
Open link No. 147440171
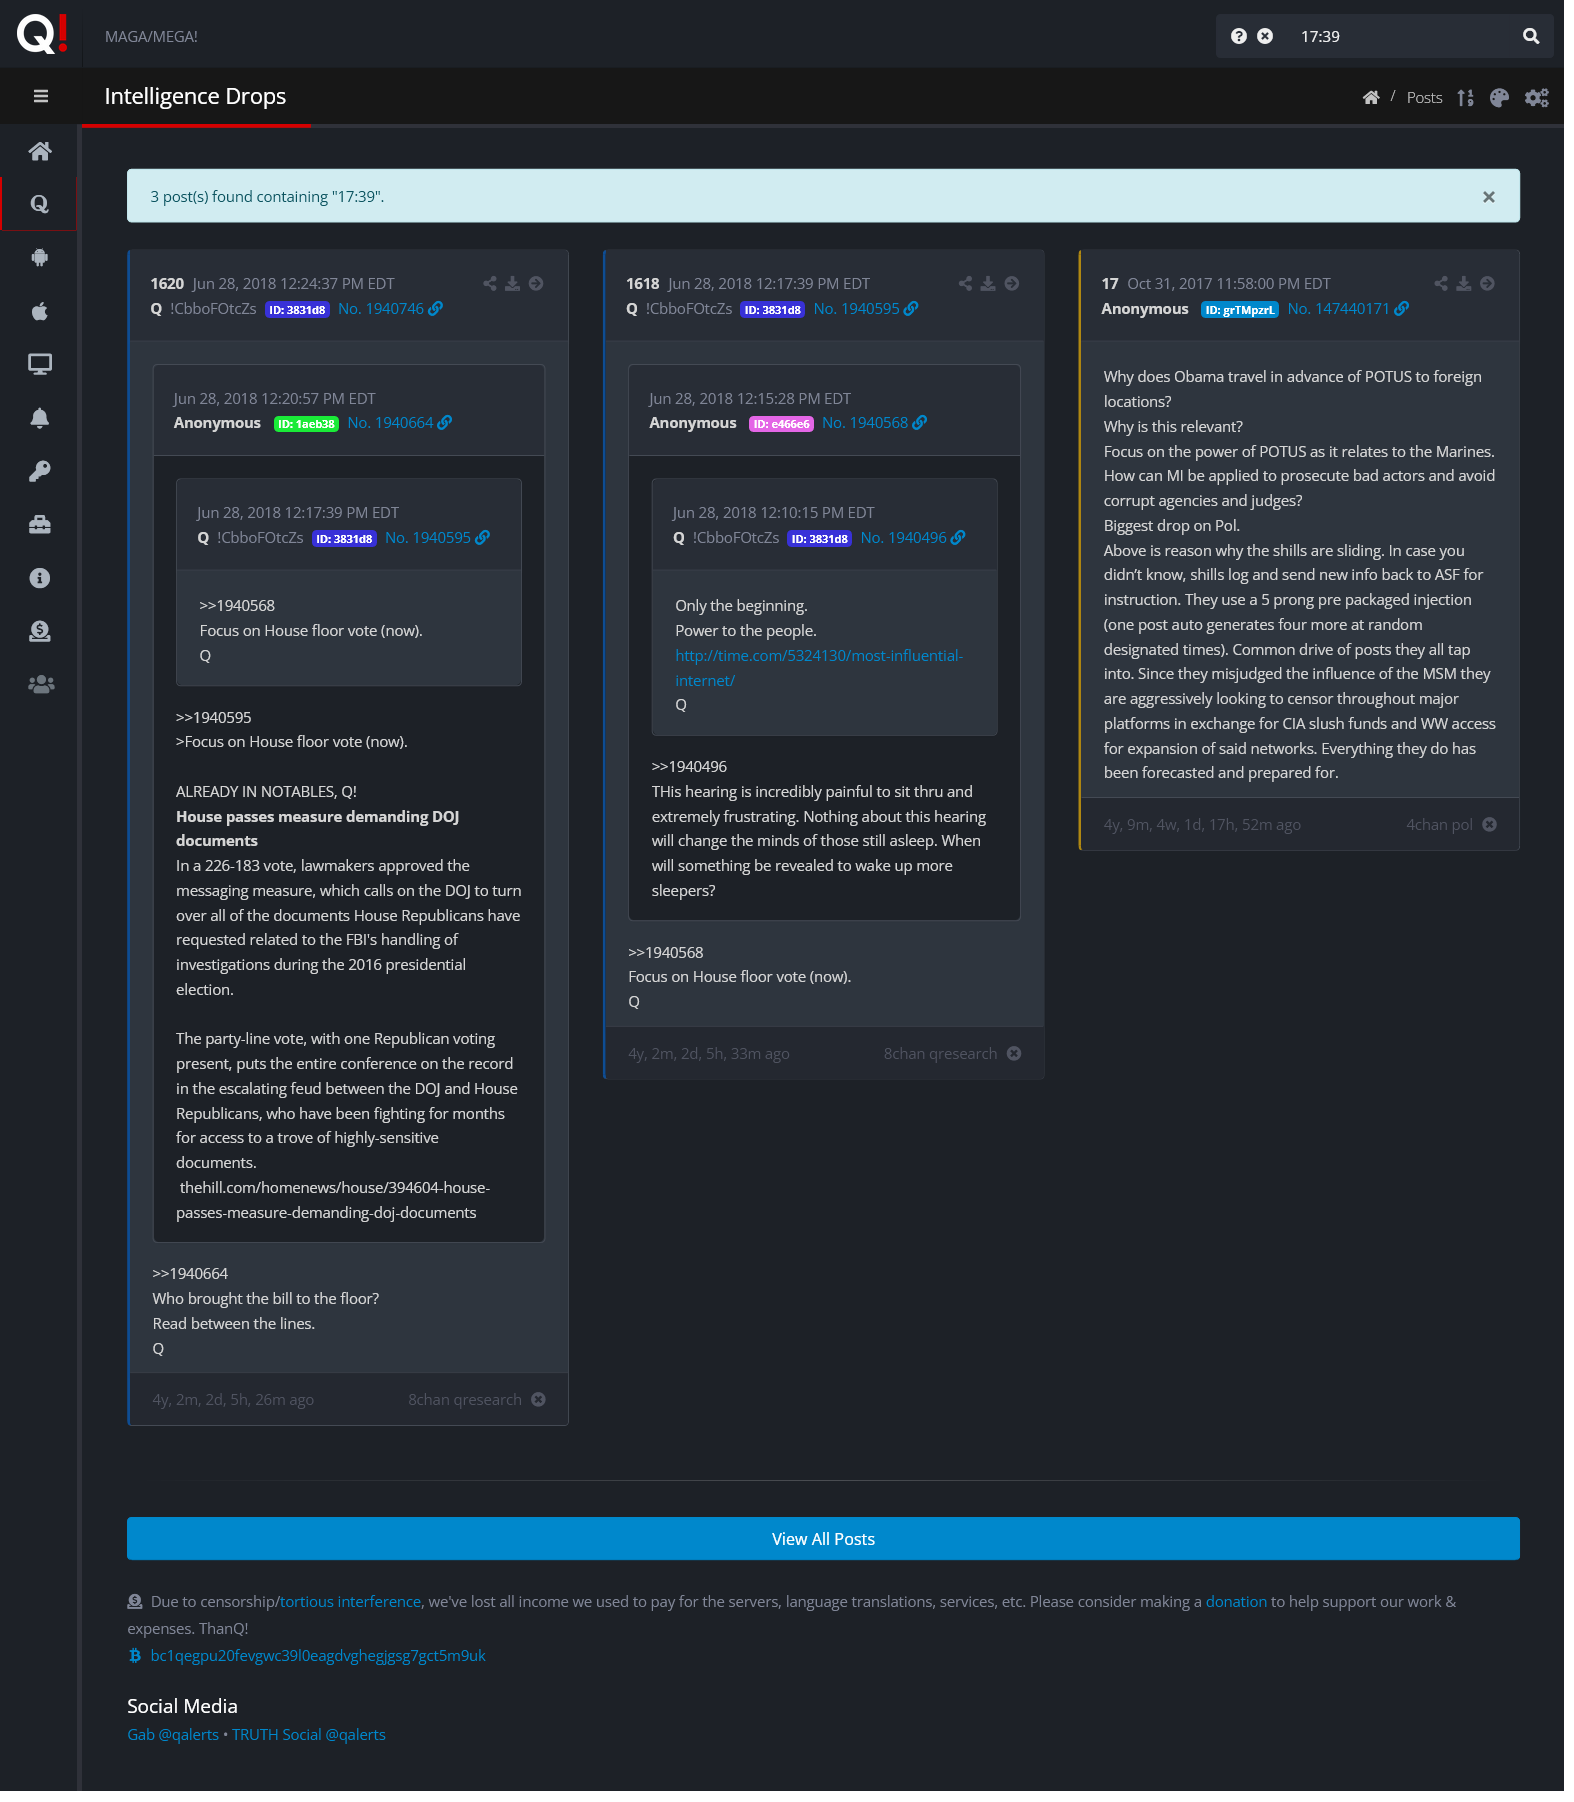pos(1348,309)
